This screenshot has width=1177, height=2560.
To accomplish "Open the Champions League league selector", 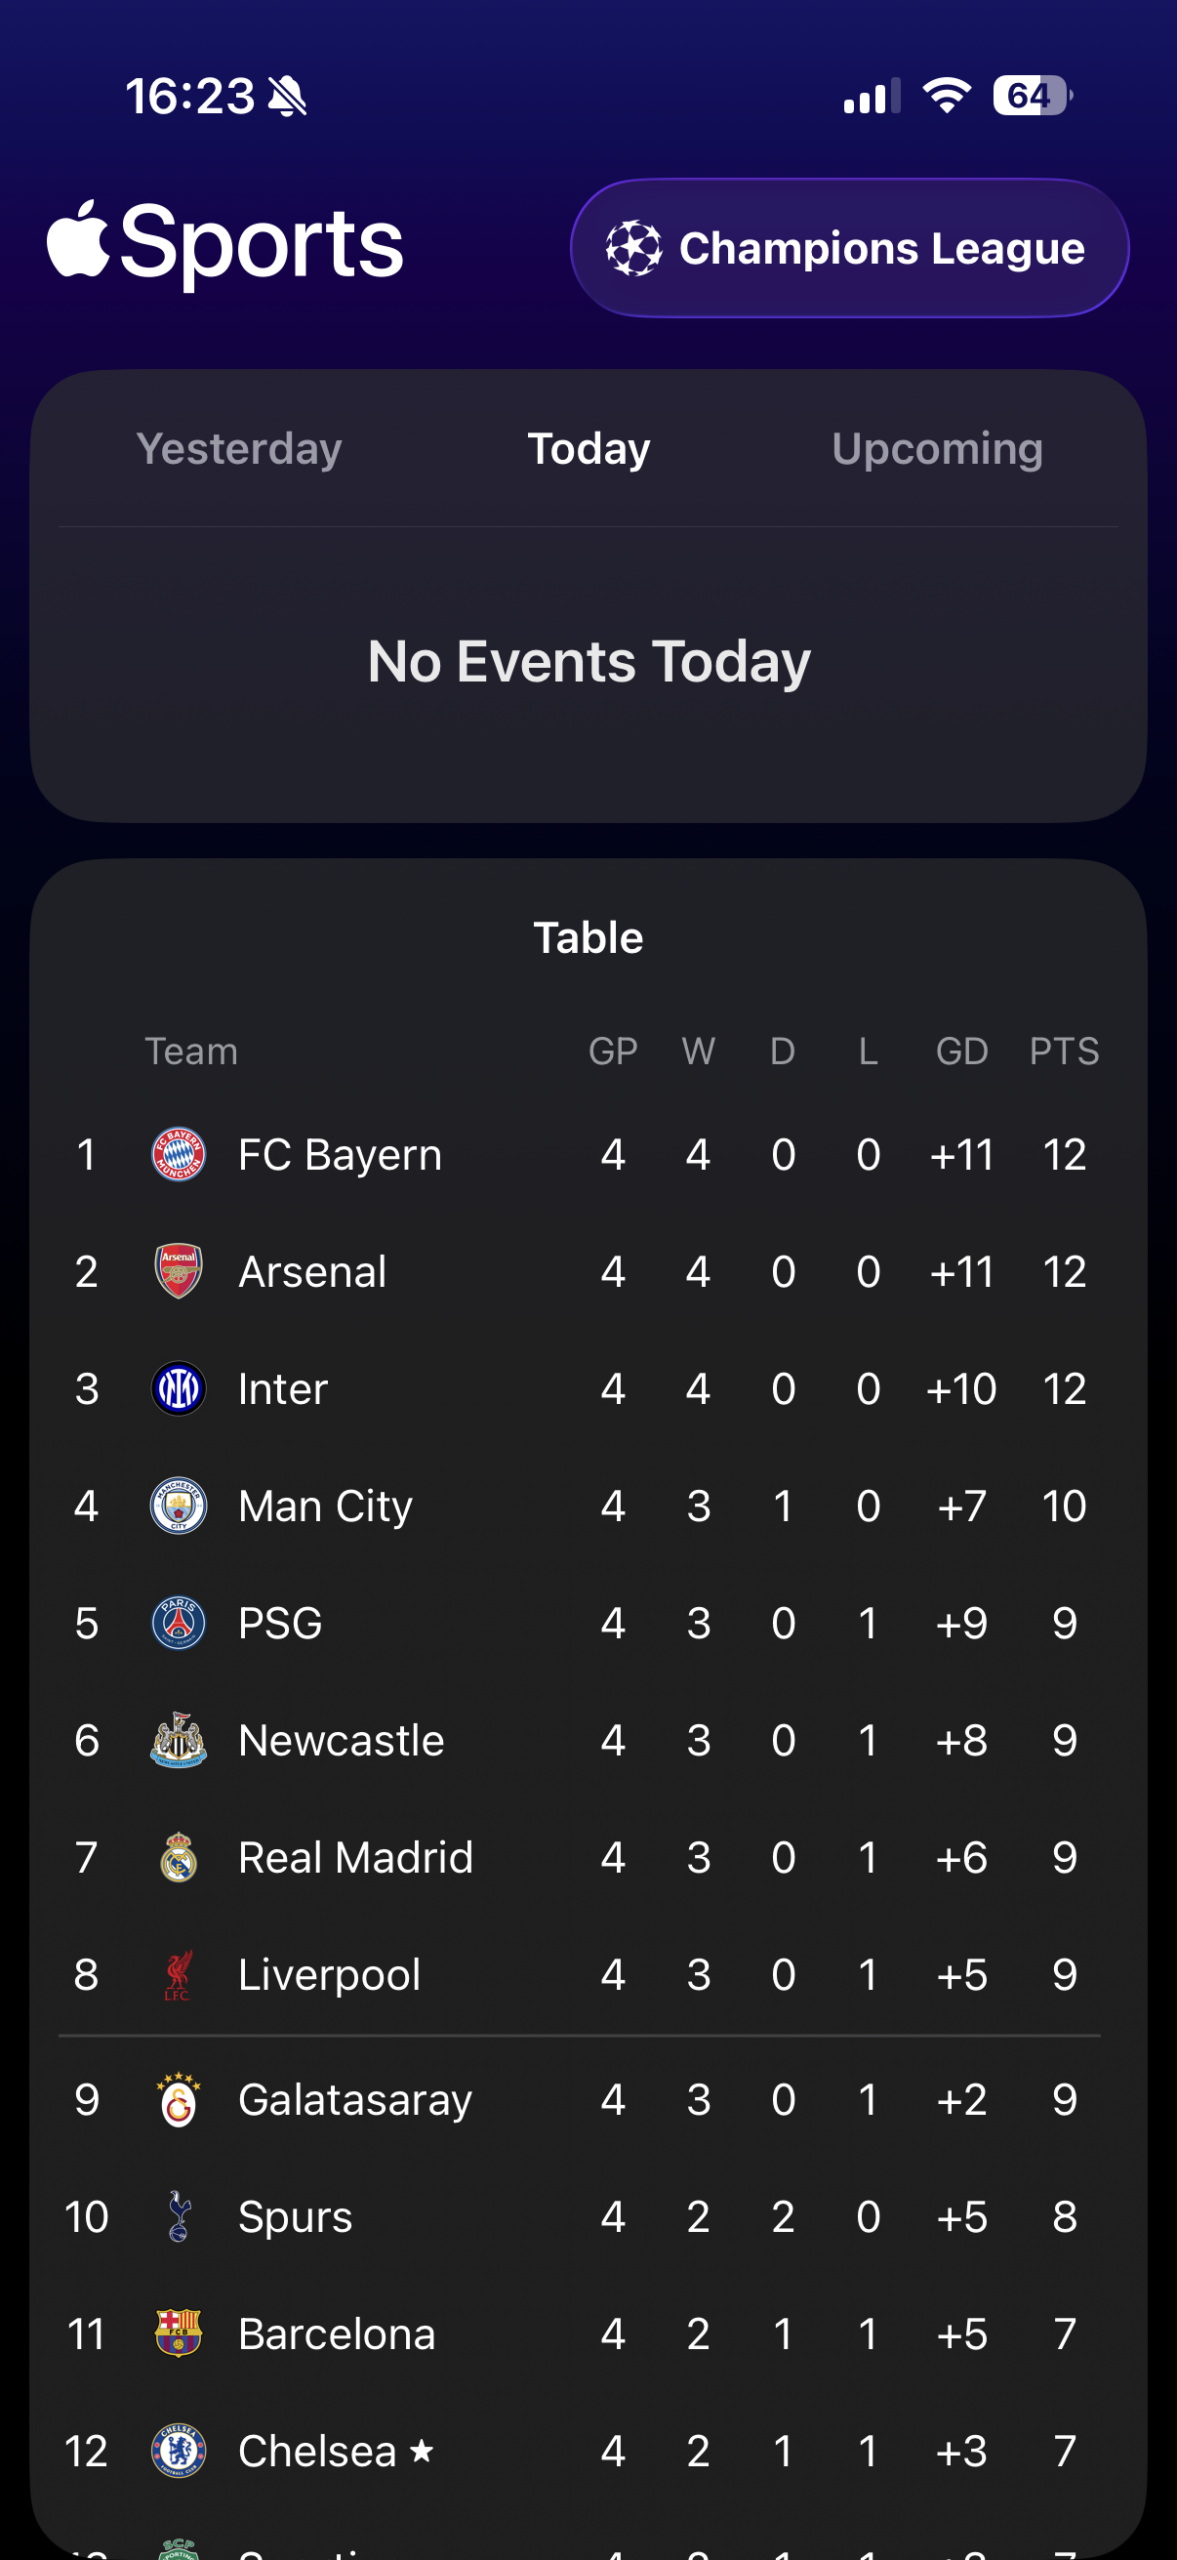I will pyautogui.click(x=849, y=248).
